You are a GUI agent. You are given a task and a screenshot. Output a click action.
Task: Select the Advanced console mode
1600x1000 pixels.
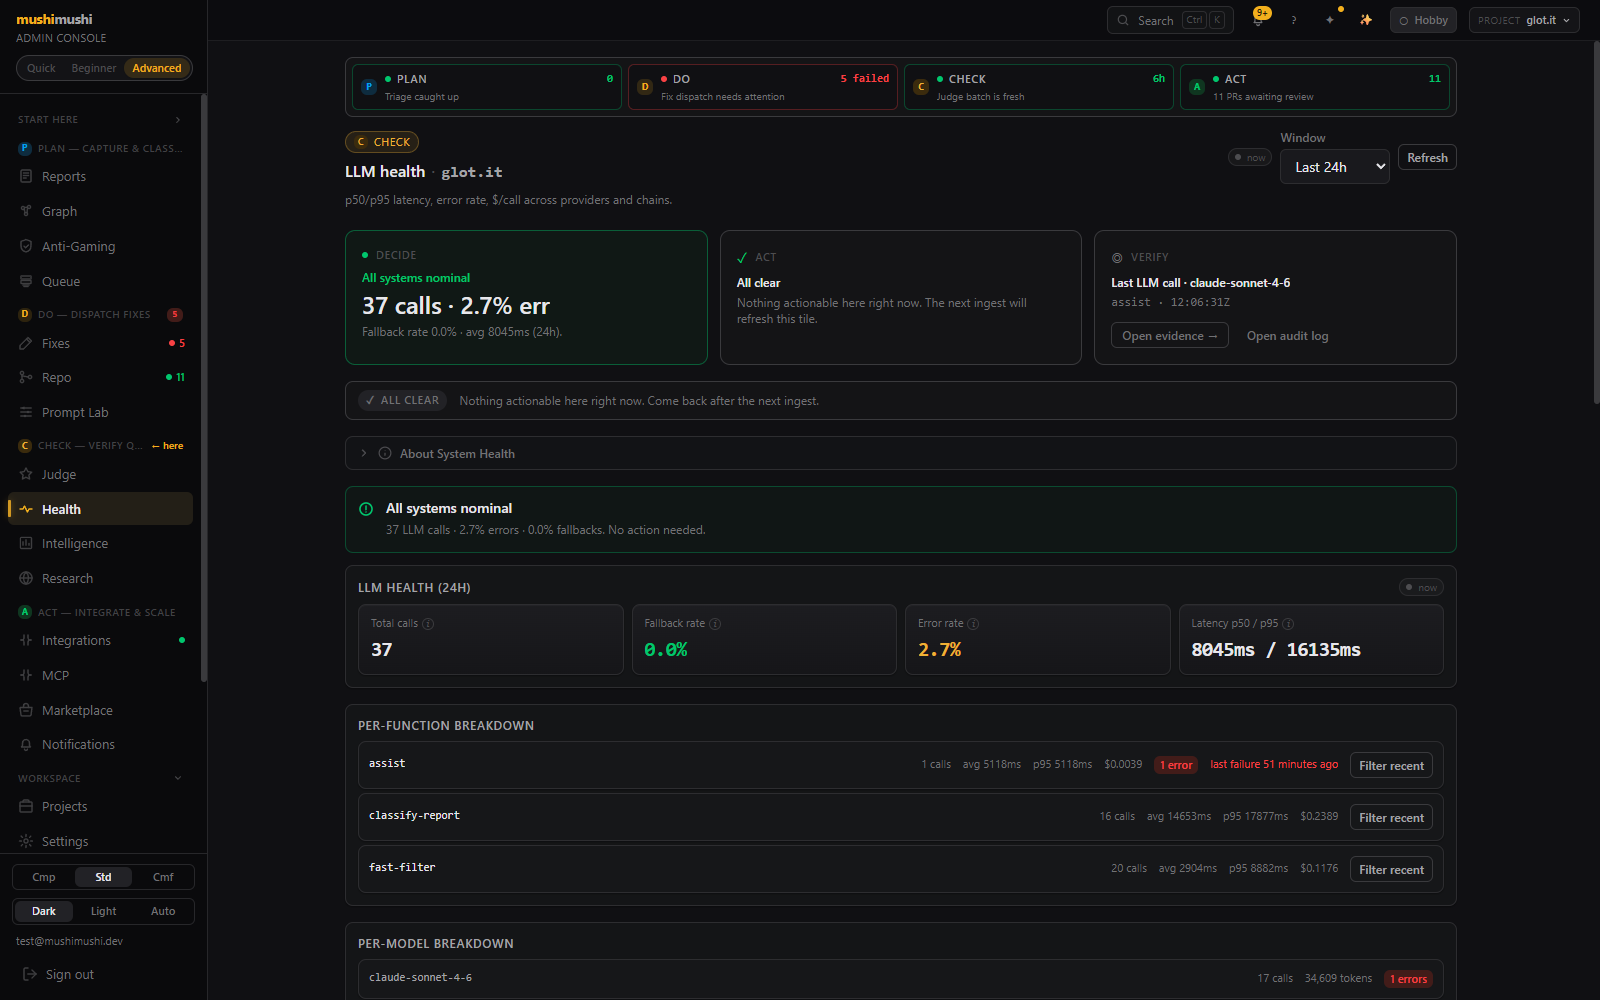157,68
